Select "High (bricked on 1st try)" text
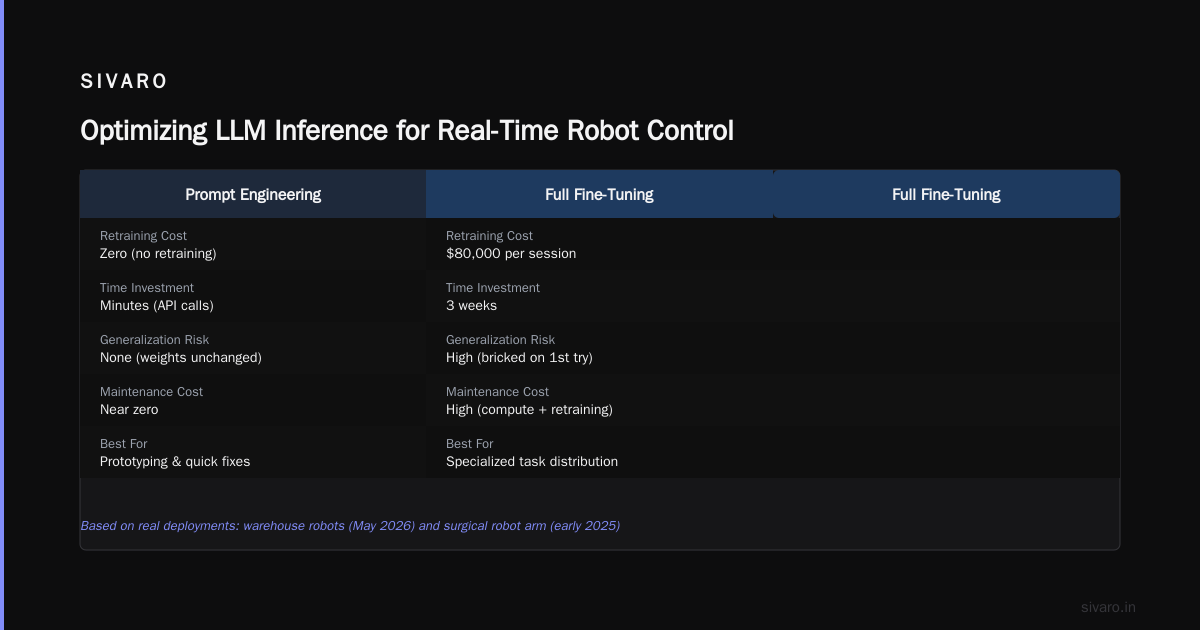Viewport: 1200px width, 630px height. pos(519,358)
